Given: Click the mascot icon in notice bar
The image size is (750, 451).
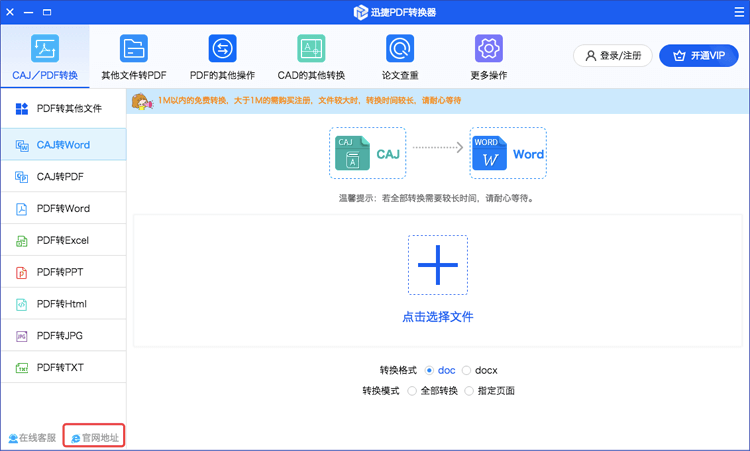Looking at the screenshot, I should pyautogui.click(x=142, y=101).
